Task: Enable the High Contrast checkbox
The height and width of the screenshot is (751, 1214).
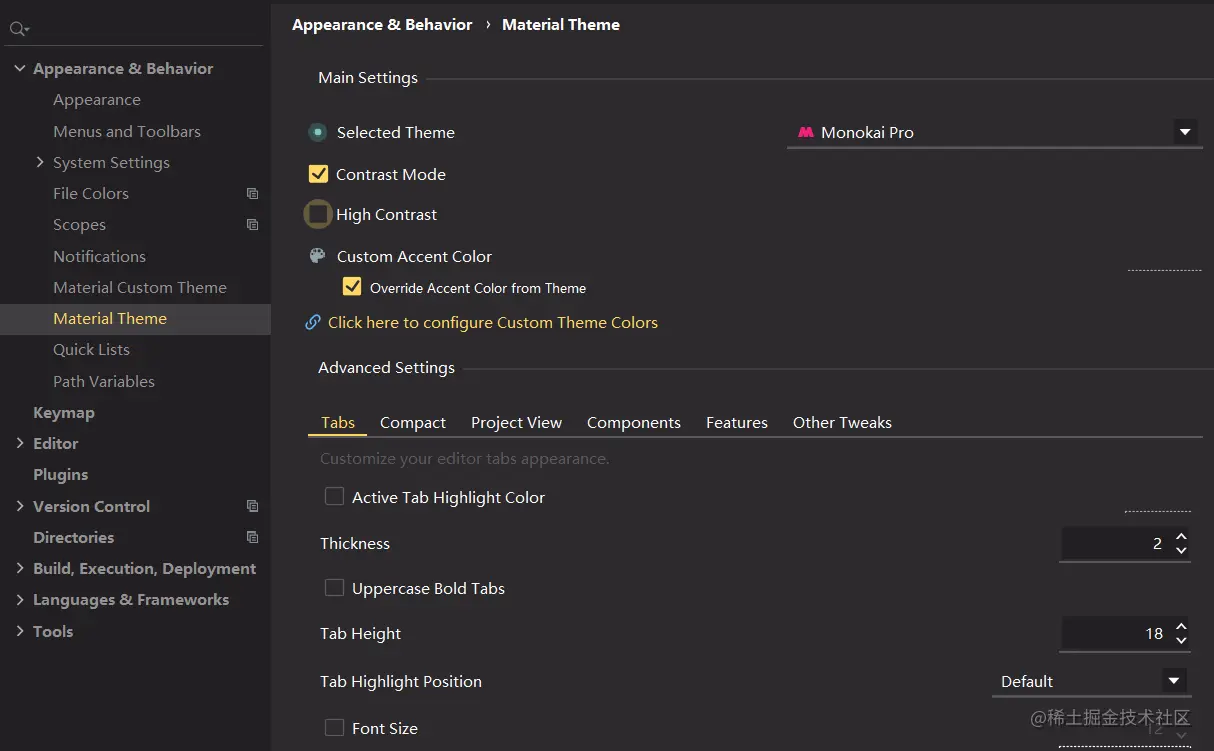Action: point(318,214)
